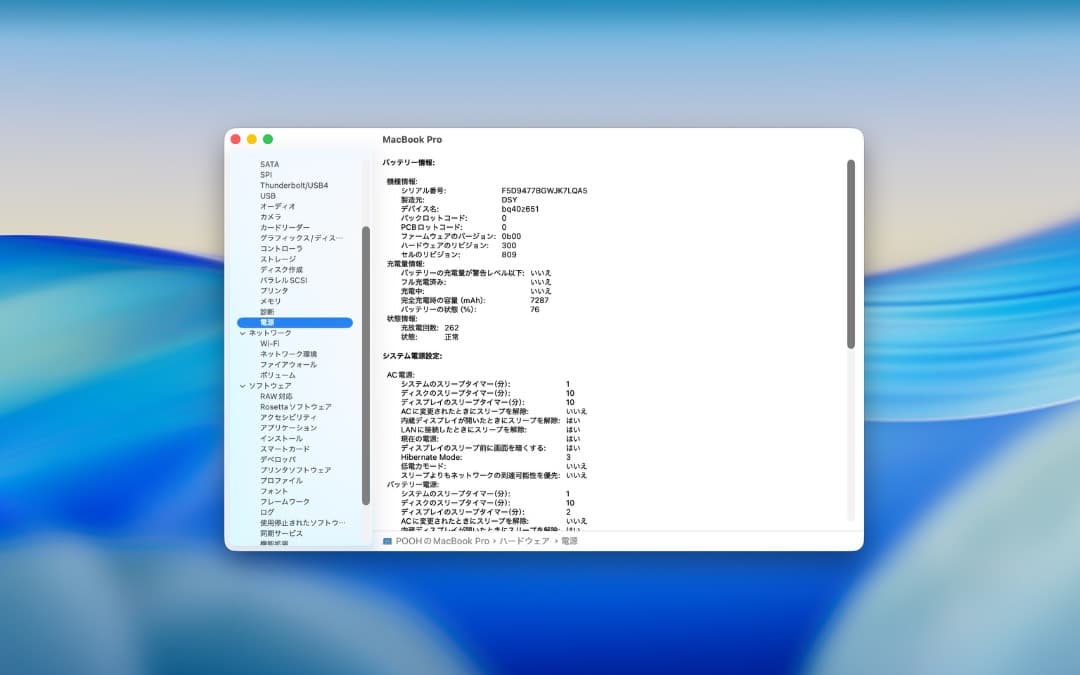Screen dimensions: 1080x675
Task: Collapse the ネットワーク section chevron
Action: click(242, 333)
